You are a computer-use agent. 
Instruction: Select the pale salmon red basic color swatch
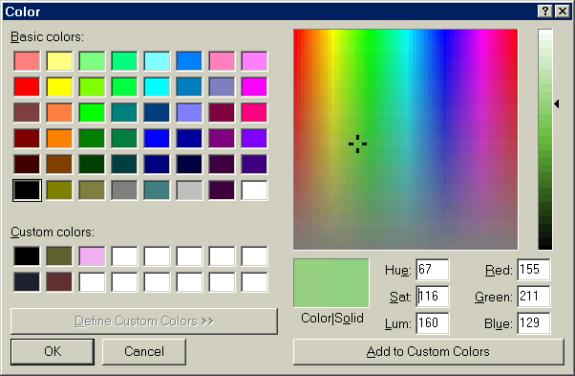click(x=27, y=61)
